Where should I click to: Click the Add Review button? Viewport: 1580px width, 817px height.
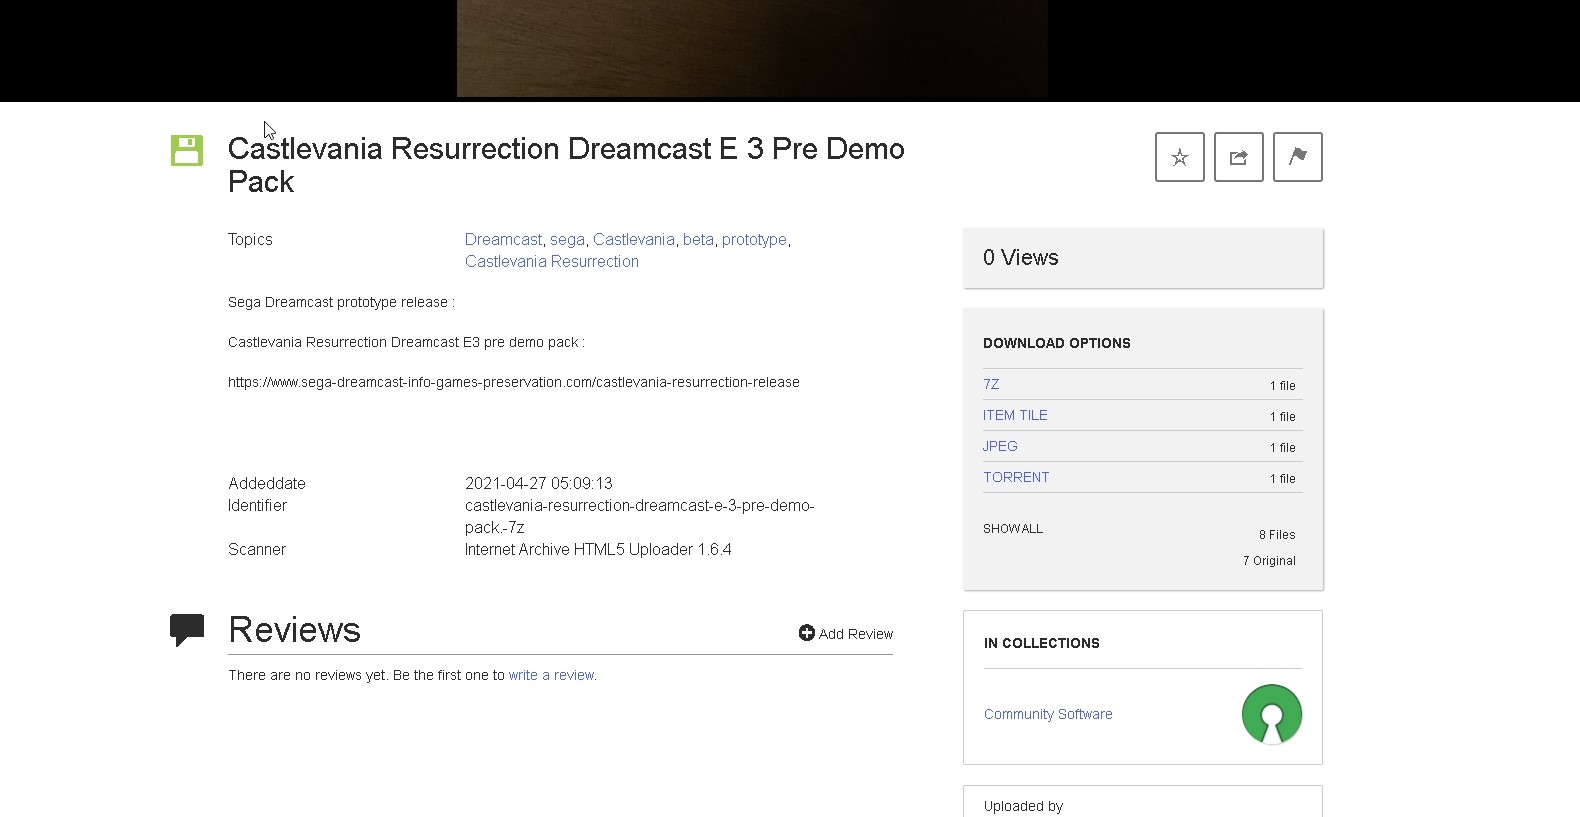coord(846,633)
